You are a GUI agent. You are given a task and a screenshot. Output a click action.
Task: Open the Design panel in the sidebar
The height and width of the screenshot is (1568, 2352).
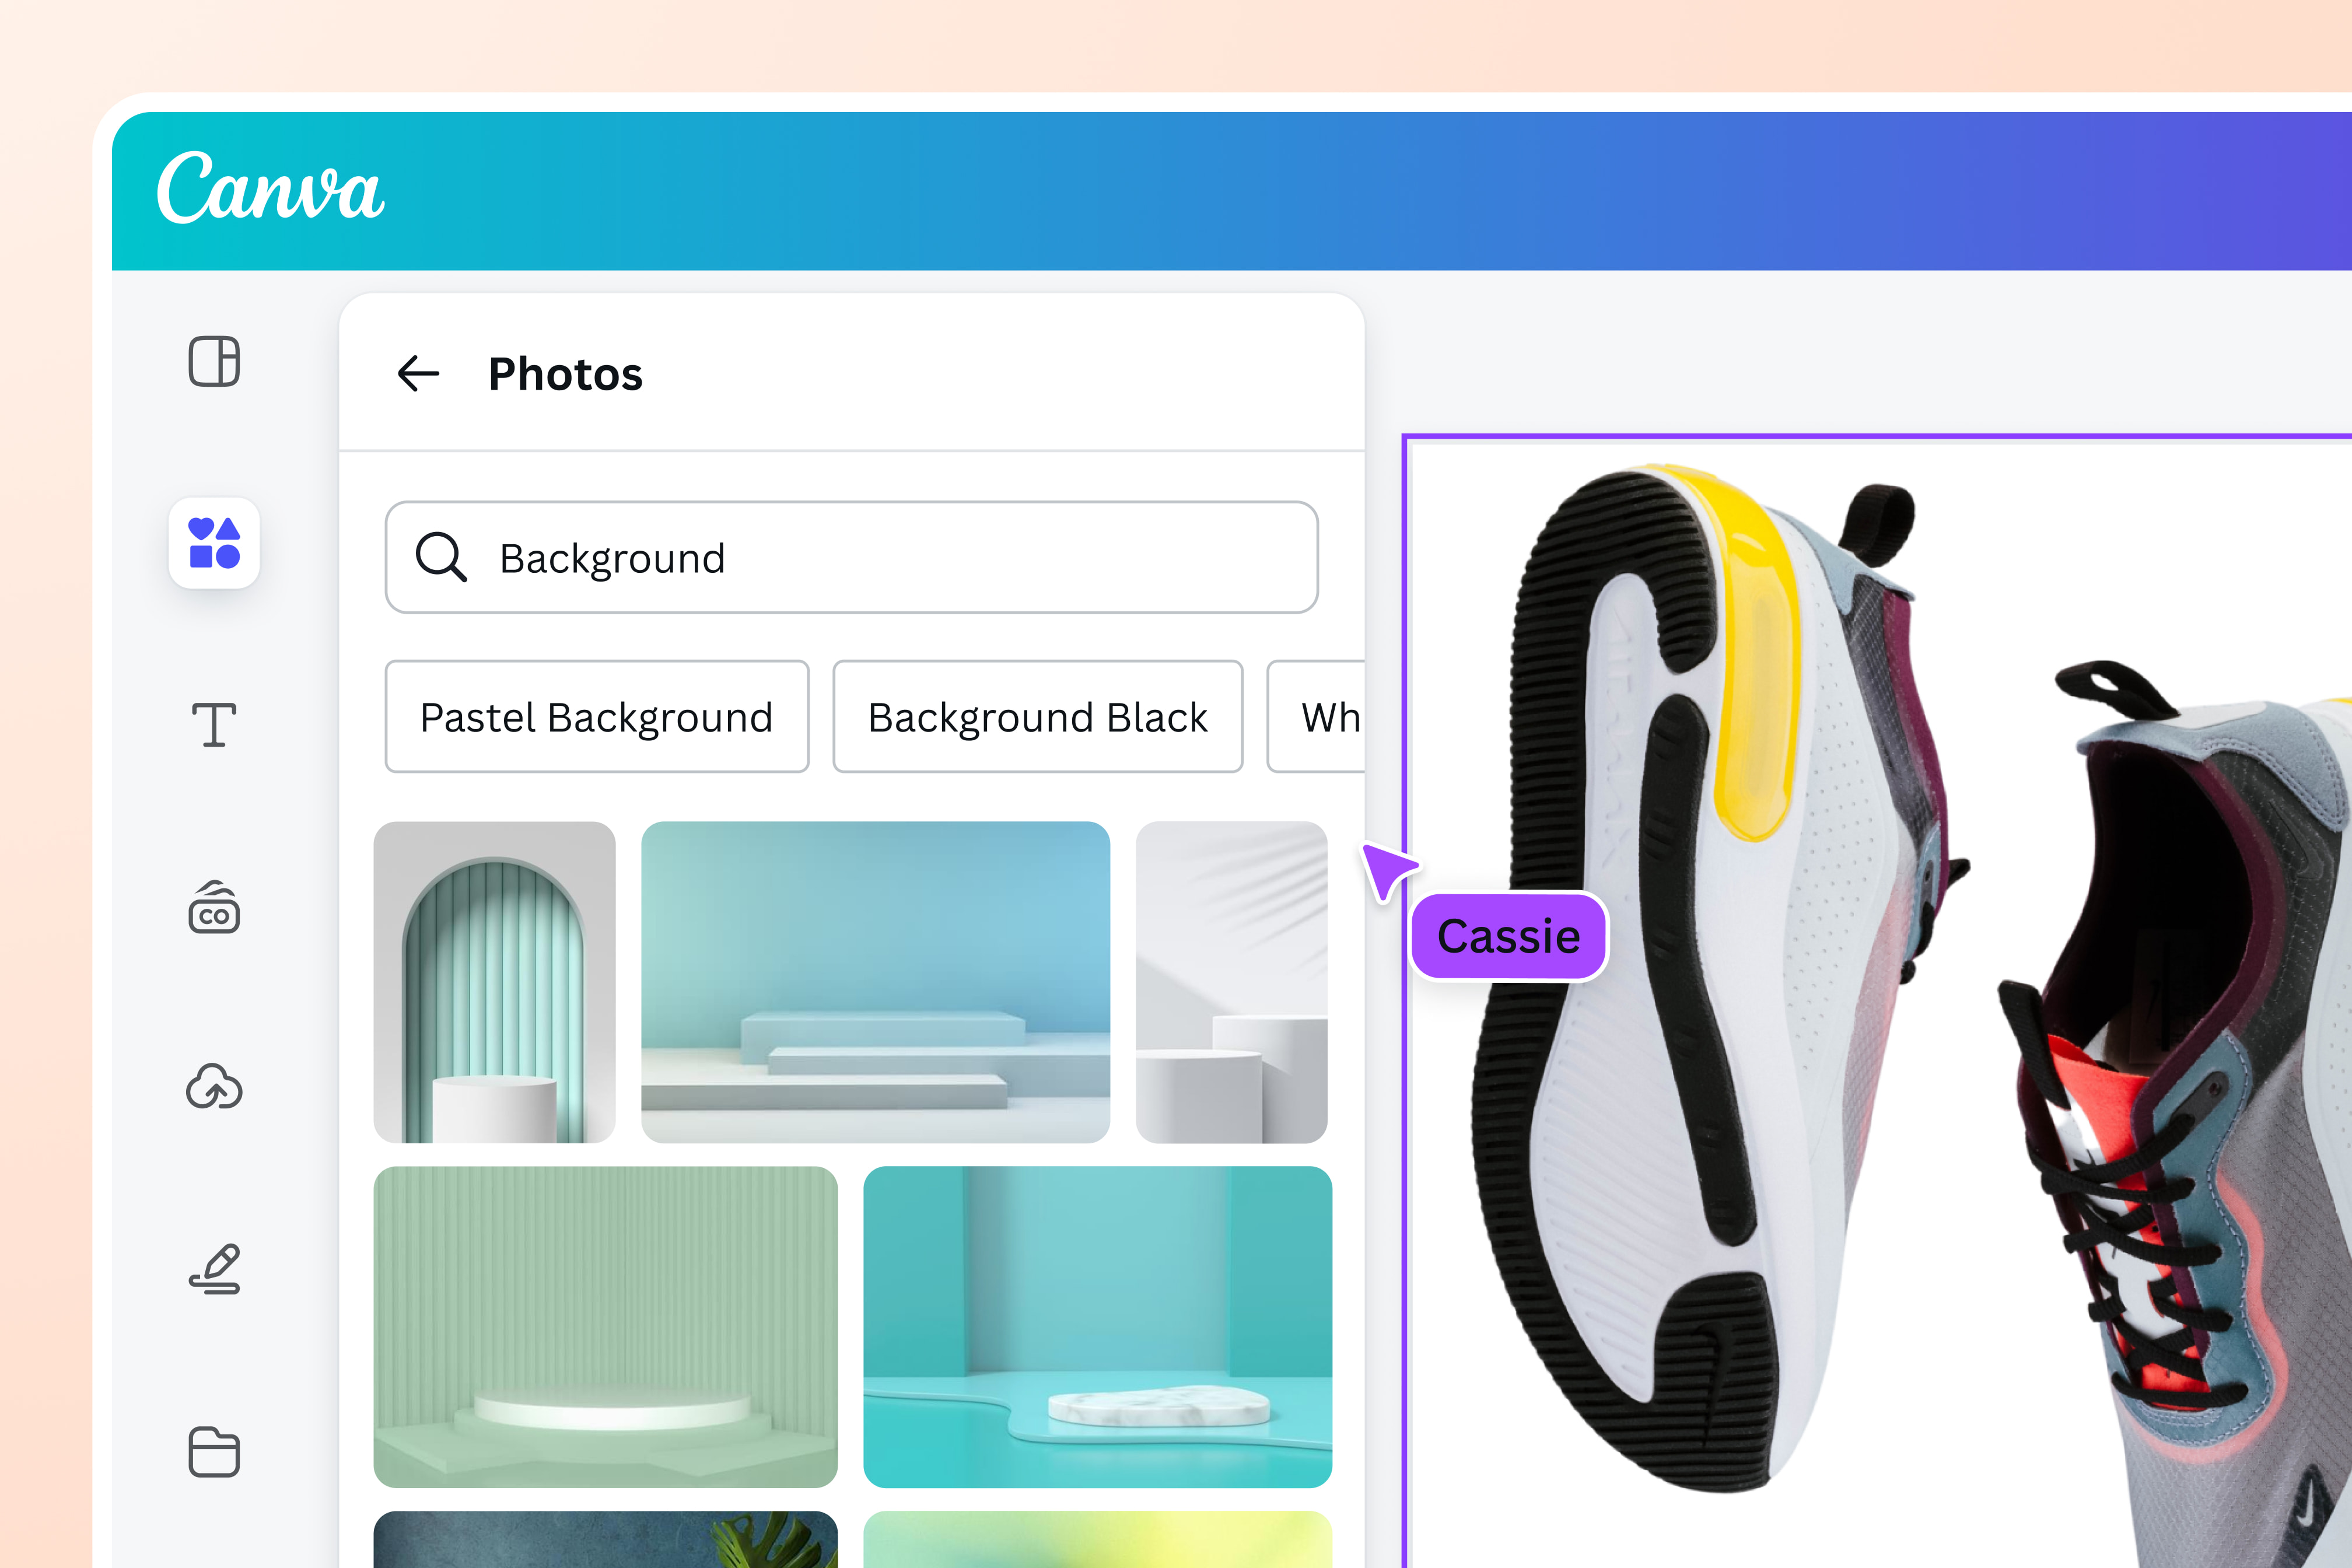[214, 363]
